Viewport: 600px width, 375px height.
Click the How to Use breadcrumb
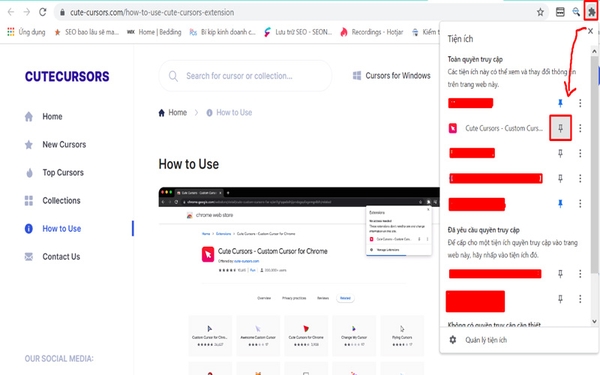tap(229, 112)
